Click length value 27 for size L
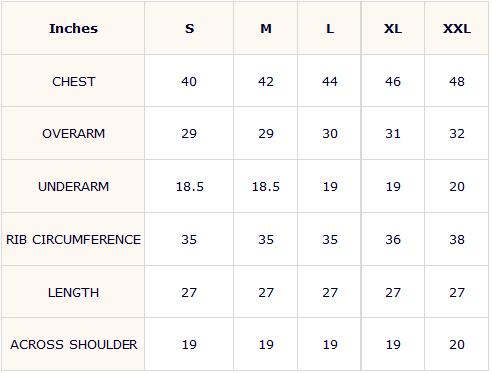The image size is (492, 374). click(330, 292)
